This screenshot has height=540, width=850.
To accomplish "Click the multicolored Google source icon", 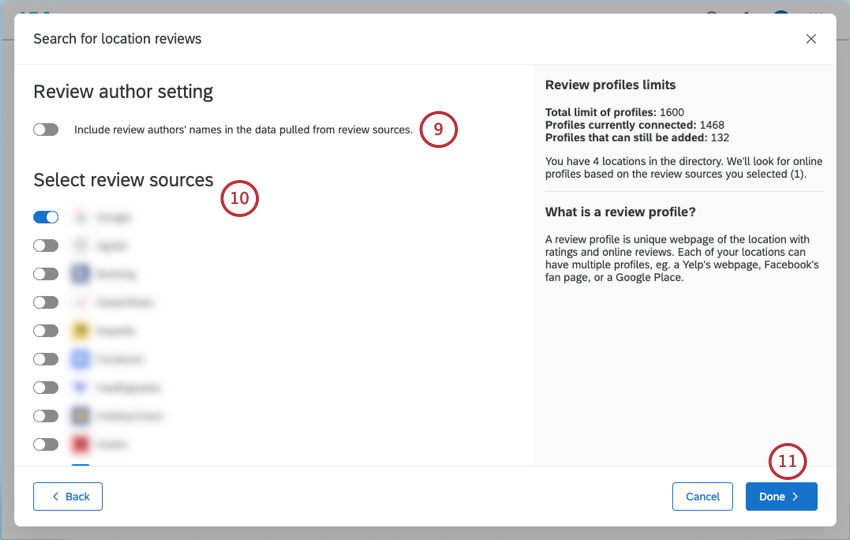I will point(80,217).
